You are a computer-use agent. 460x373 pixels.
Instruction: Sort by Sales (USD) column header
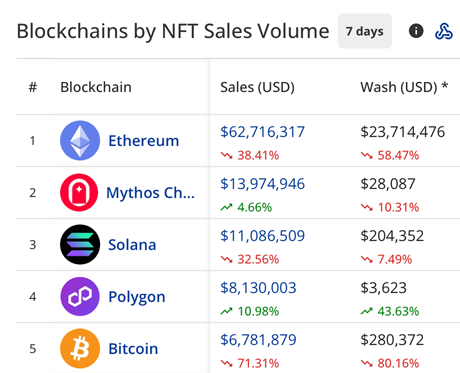257,87
